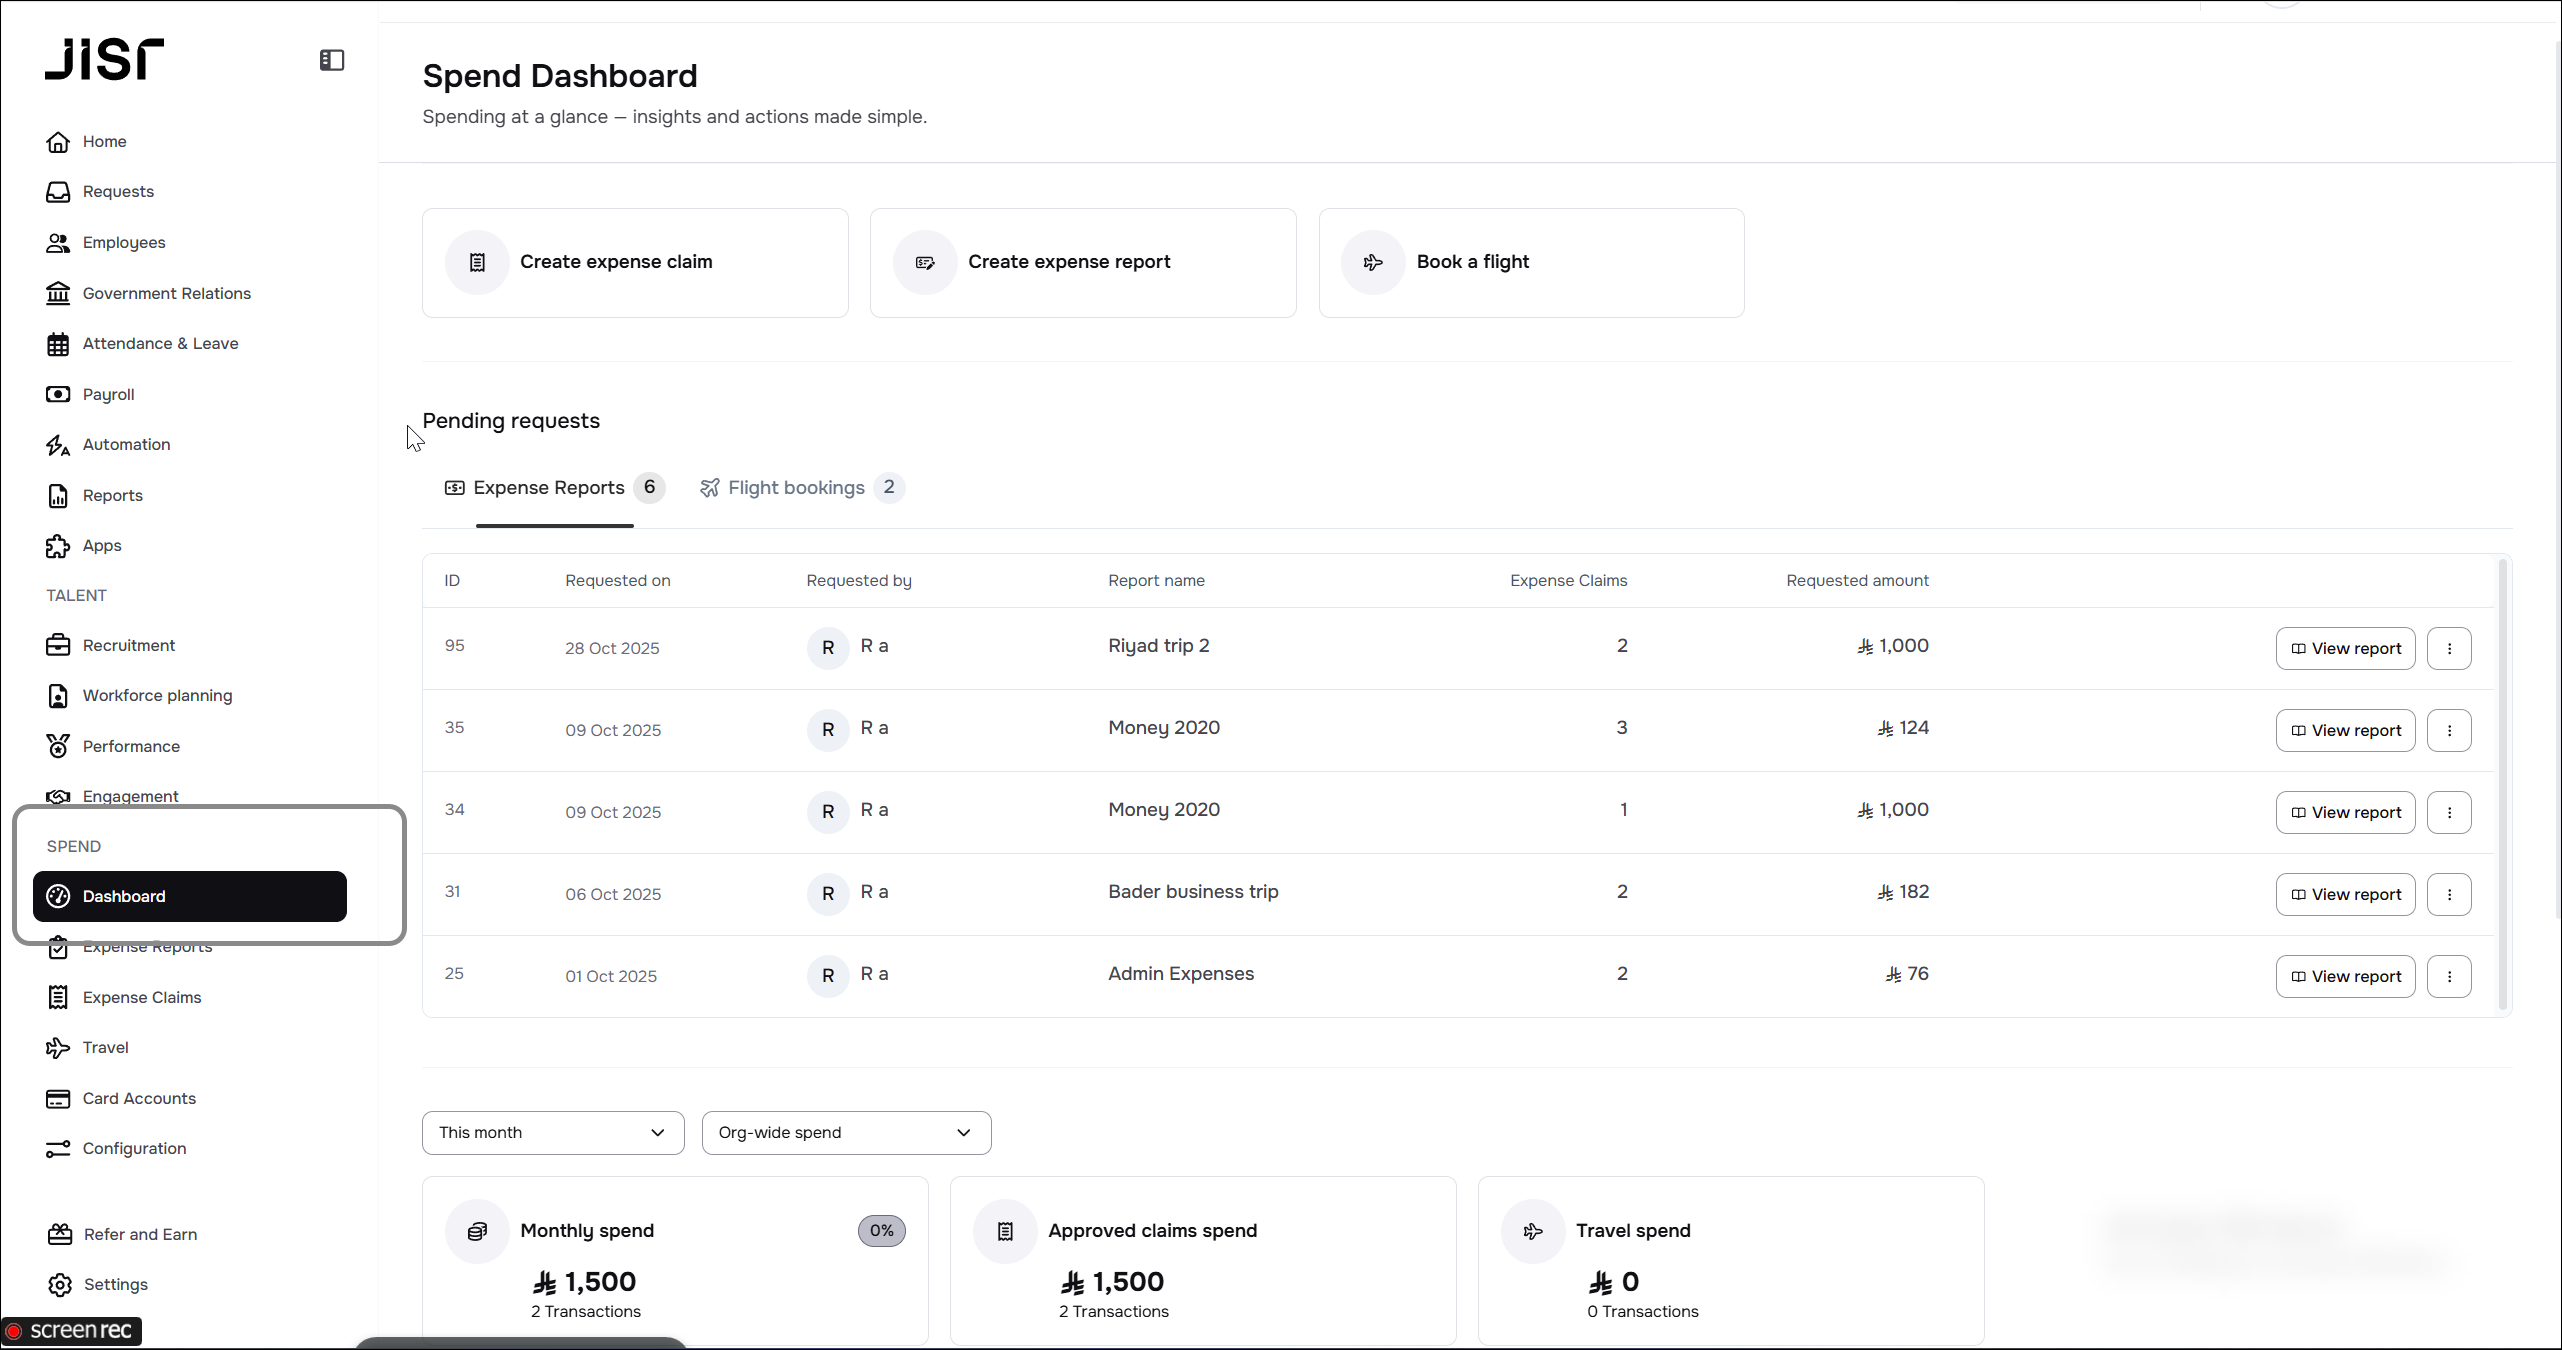2562x1350 pixels.
Task: Open three-dot menu for Riyad trip 2
Action: pyautogui.click(x=2449, y=648)
